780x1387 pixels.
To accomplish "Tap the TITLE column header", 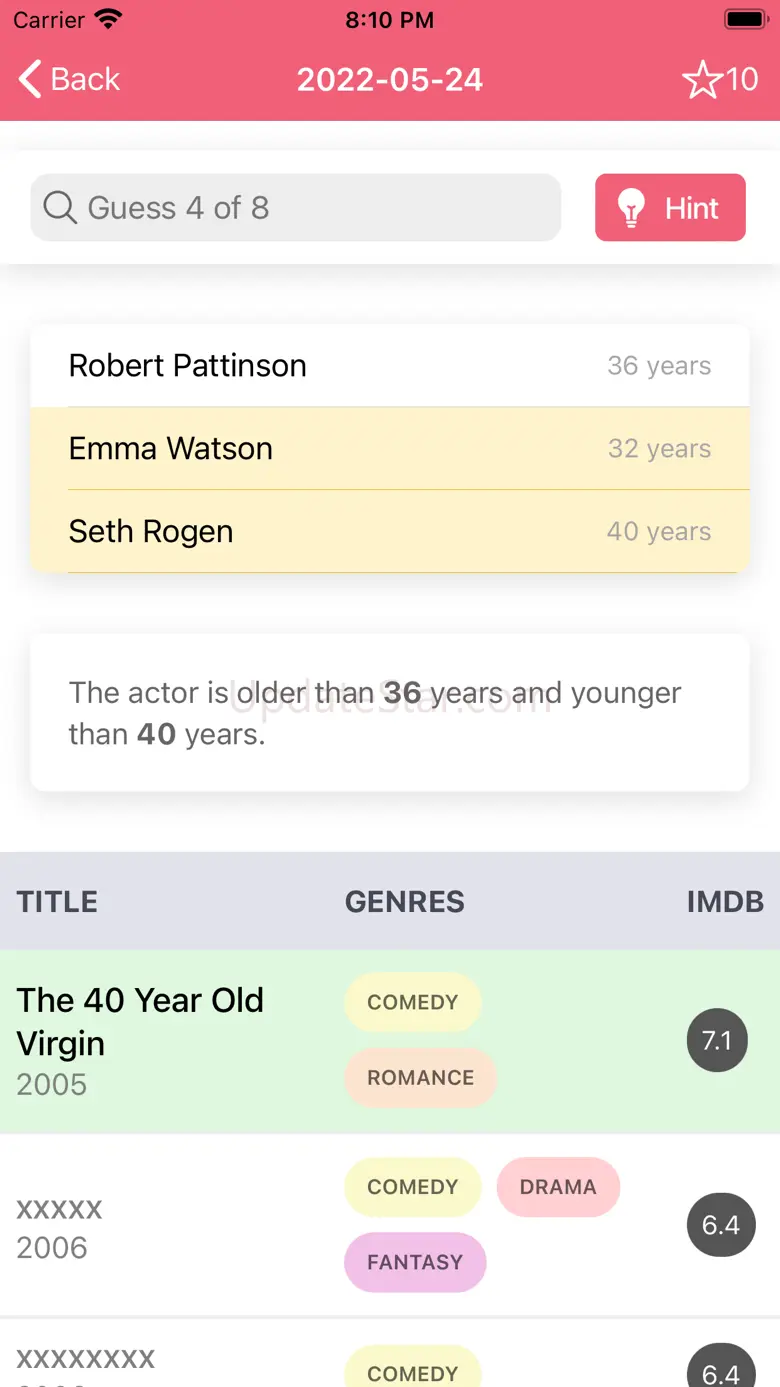I will tap(57, 901).
